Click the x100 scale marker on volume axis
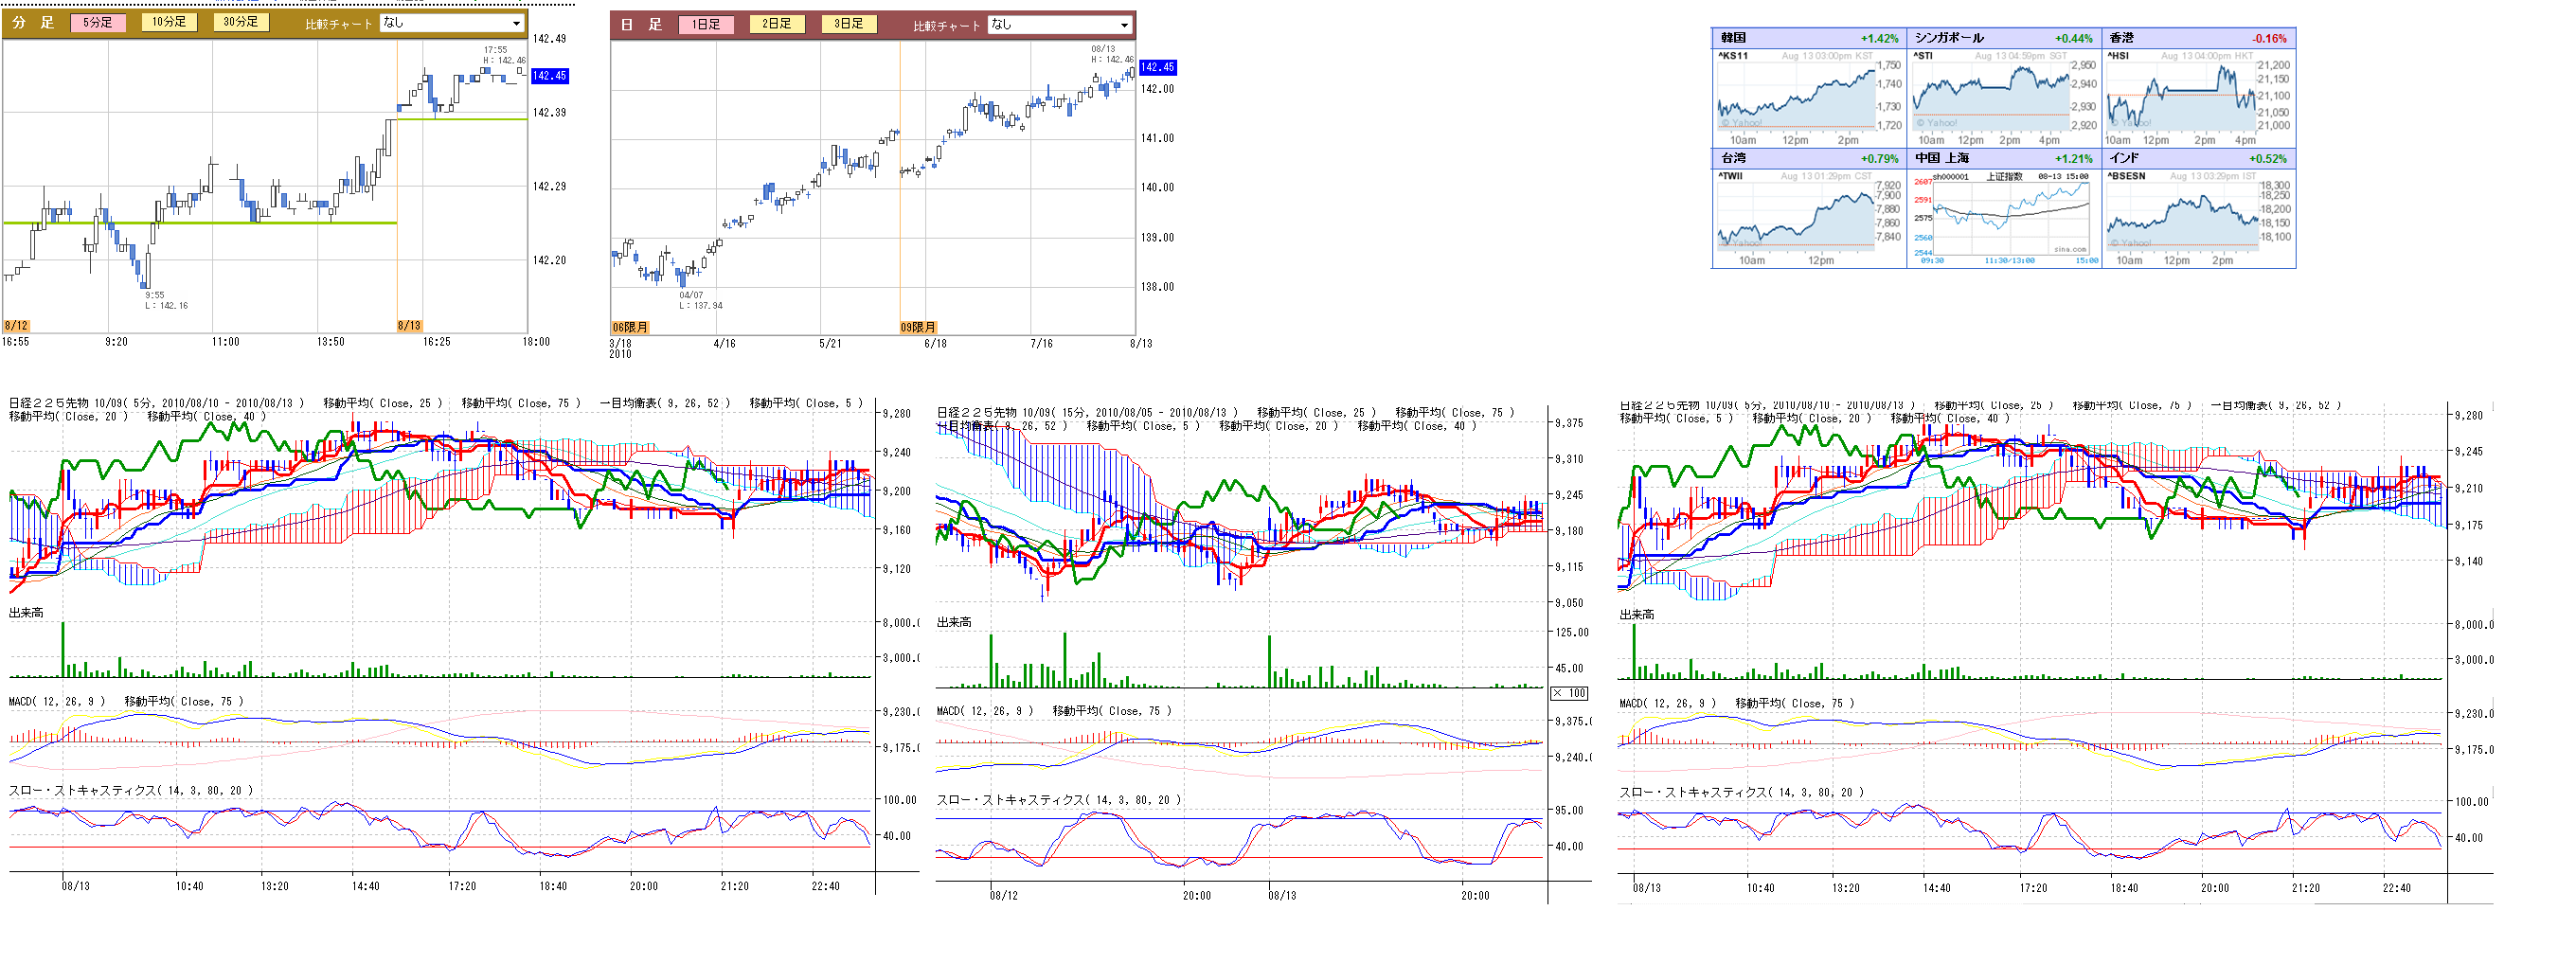Image resolution: width=2576 pixels, height=964 pixels. 1569,693
